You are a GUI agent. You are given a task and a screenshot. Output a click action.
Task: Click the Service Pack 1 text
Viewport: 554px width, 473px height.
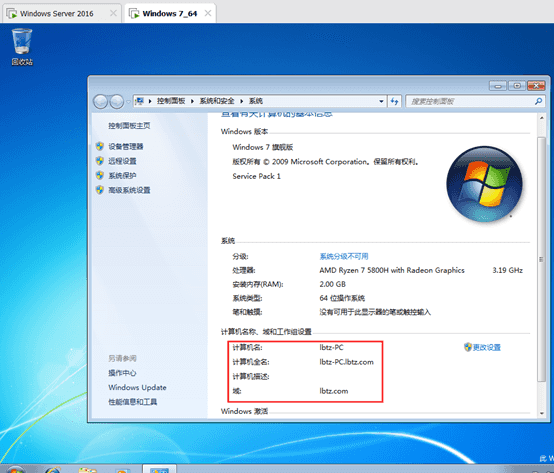tap(257, 176)
